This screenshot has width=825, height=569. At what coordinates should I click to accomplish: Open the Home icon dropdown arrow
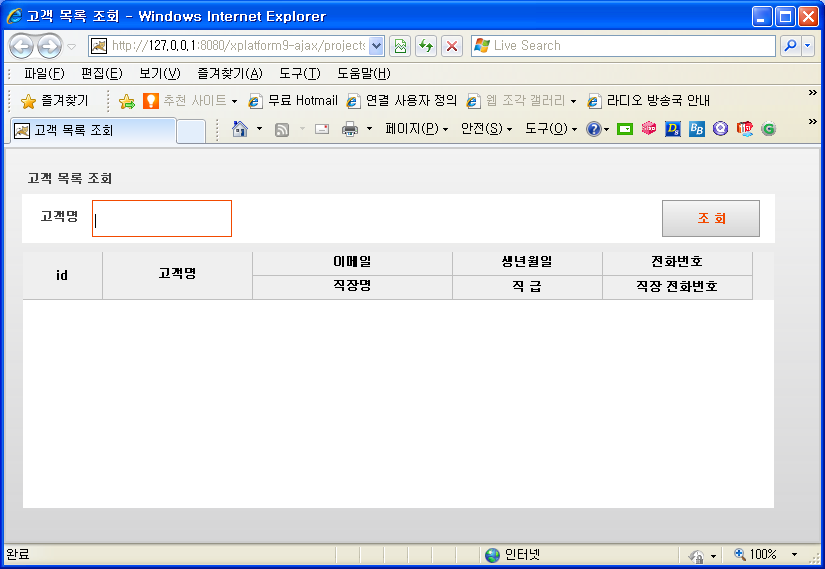259,129
